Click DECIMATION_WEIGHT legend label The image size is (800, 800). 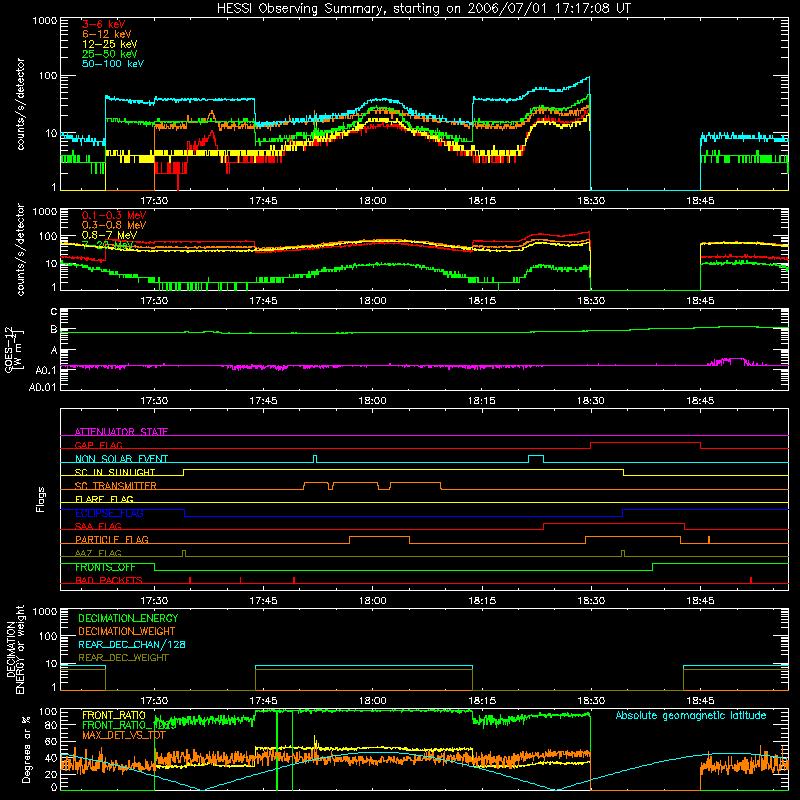(x=127, y=631)
